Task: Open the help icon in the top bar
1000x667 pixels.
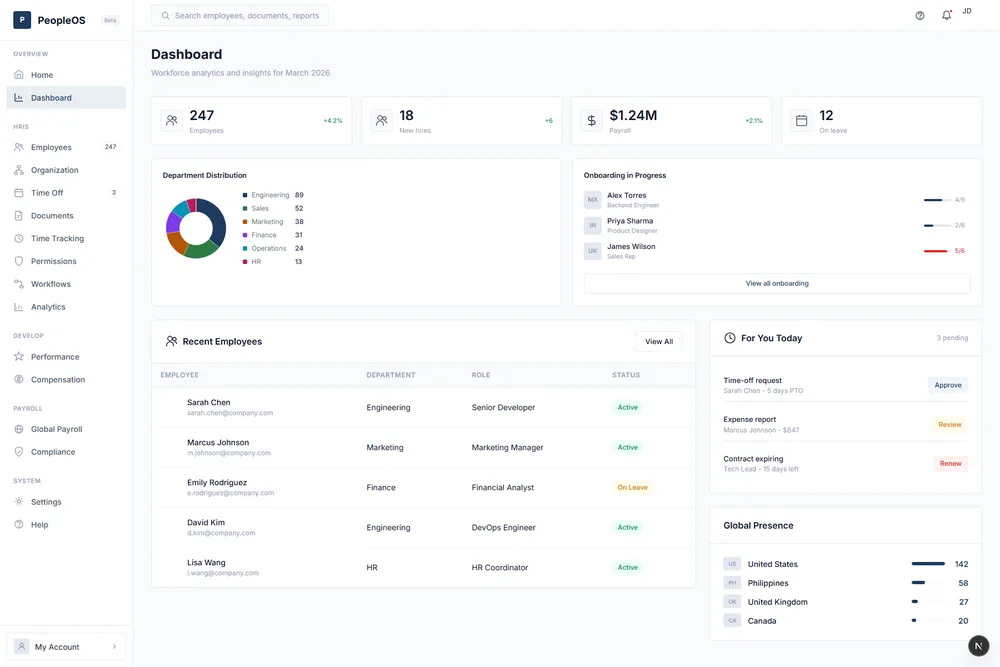Action: pos(920,15)
